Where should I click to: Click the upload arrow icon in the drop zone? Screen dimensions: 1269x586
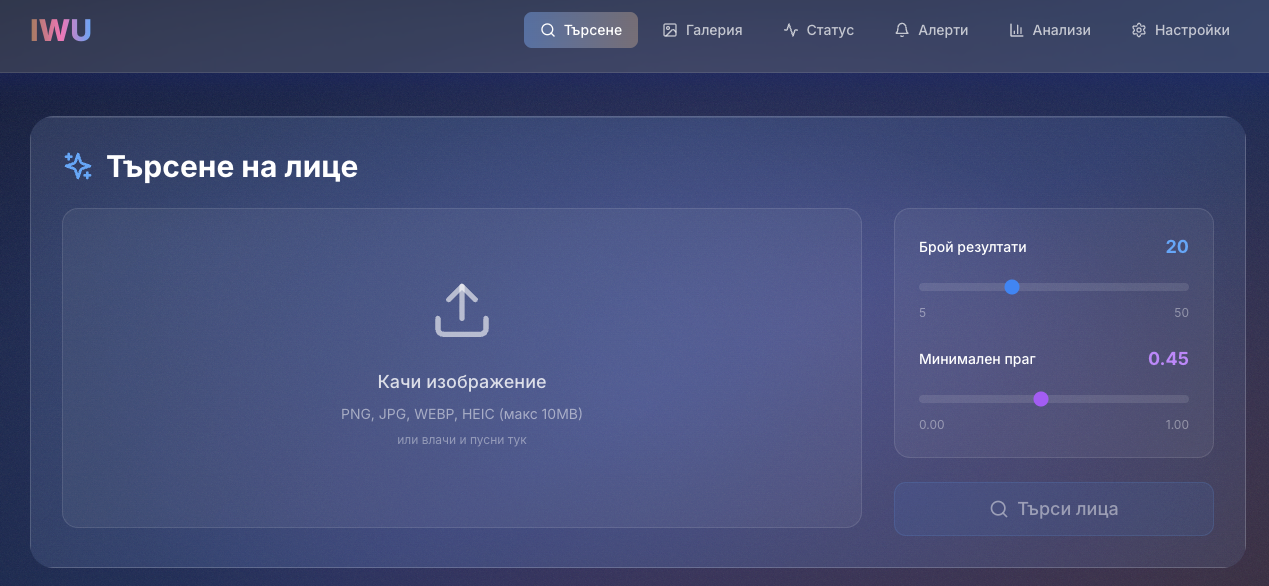[462, 310]
